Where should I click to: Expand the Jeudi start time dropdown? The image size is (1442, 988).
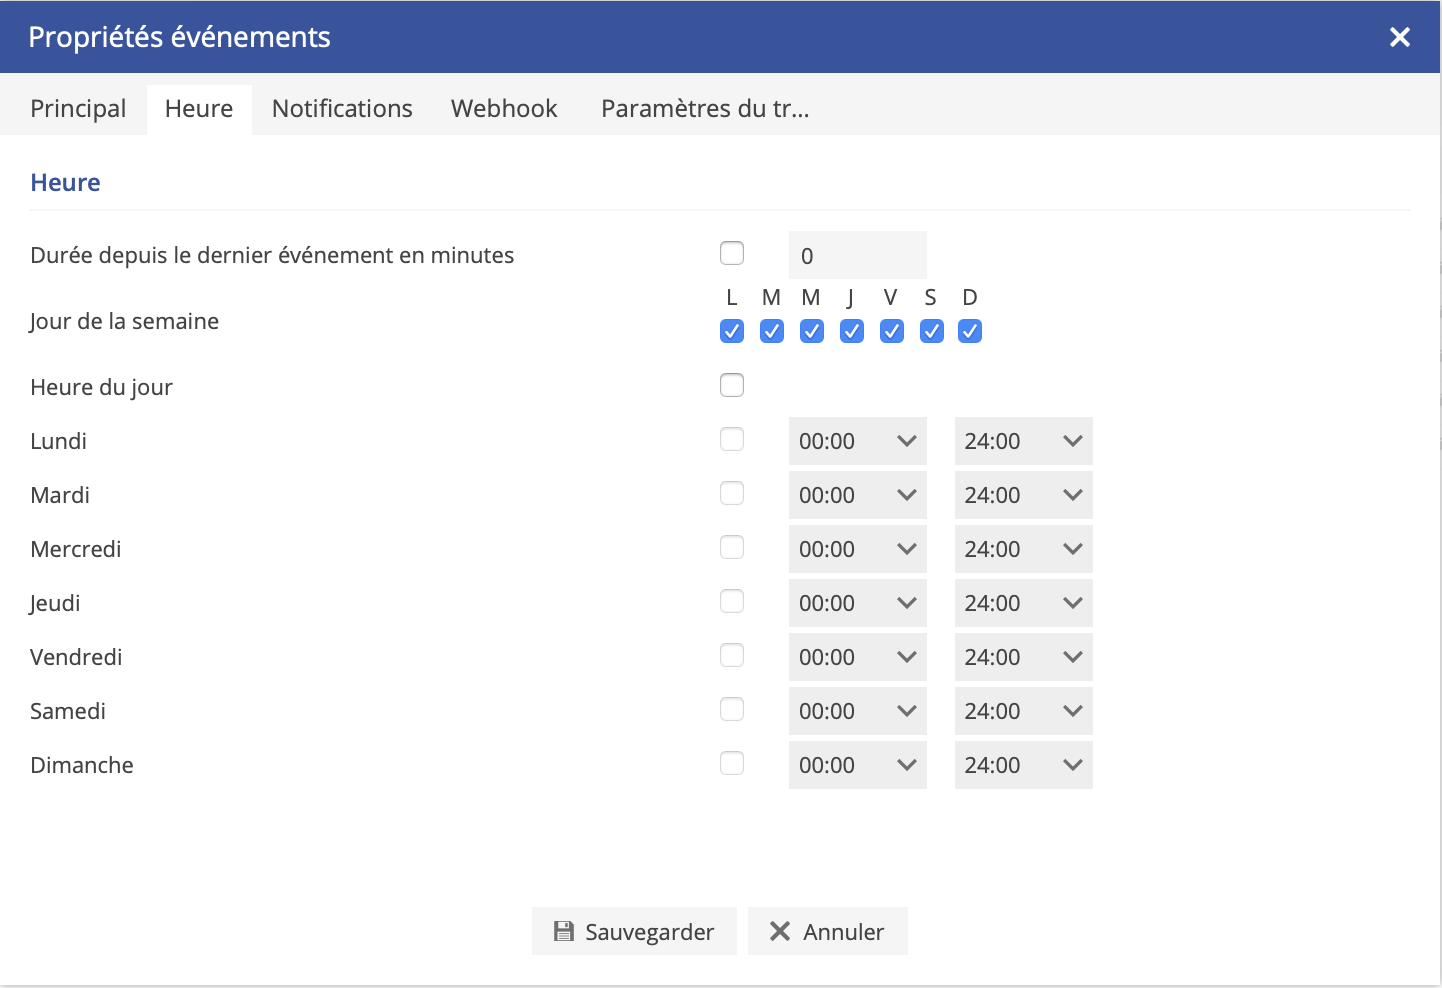(857, 603)
